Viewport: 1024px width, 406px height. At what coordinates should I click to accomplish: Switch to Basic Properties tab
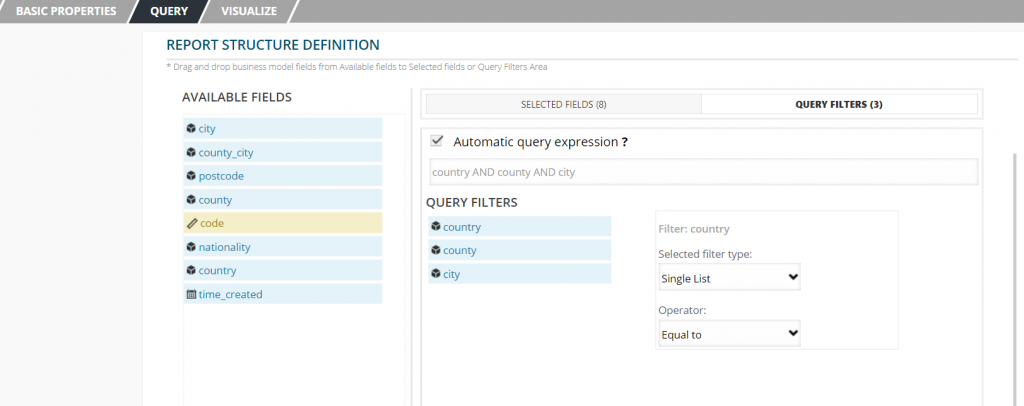[66, 11]
